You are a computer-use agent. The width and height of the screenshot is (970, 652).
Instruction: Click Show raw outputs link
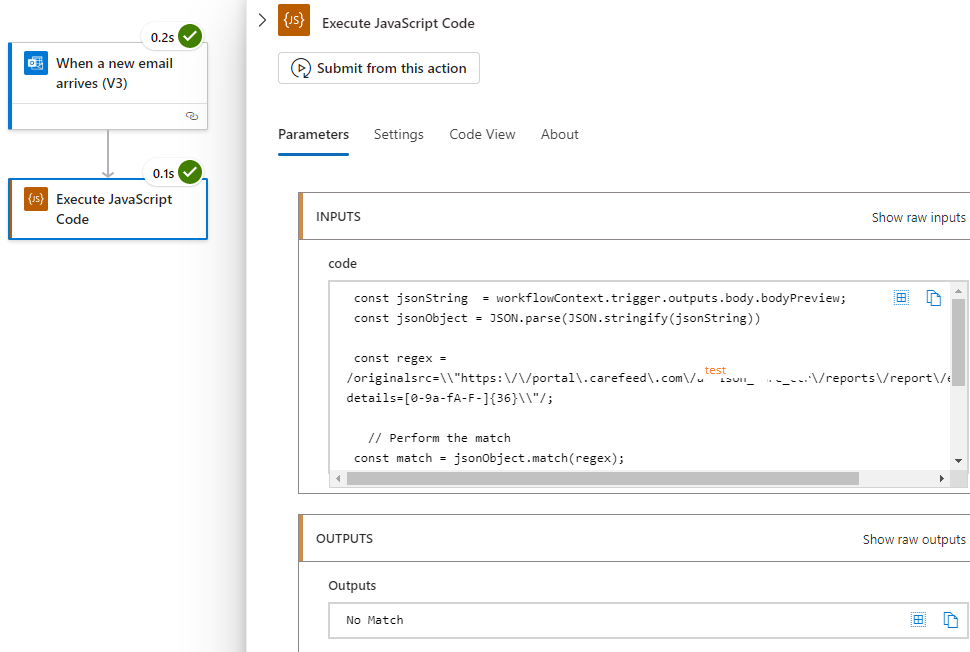coord(914,539)
